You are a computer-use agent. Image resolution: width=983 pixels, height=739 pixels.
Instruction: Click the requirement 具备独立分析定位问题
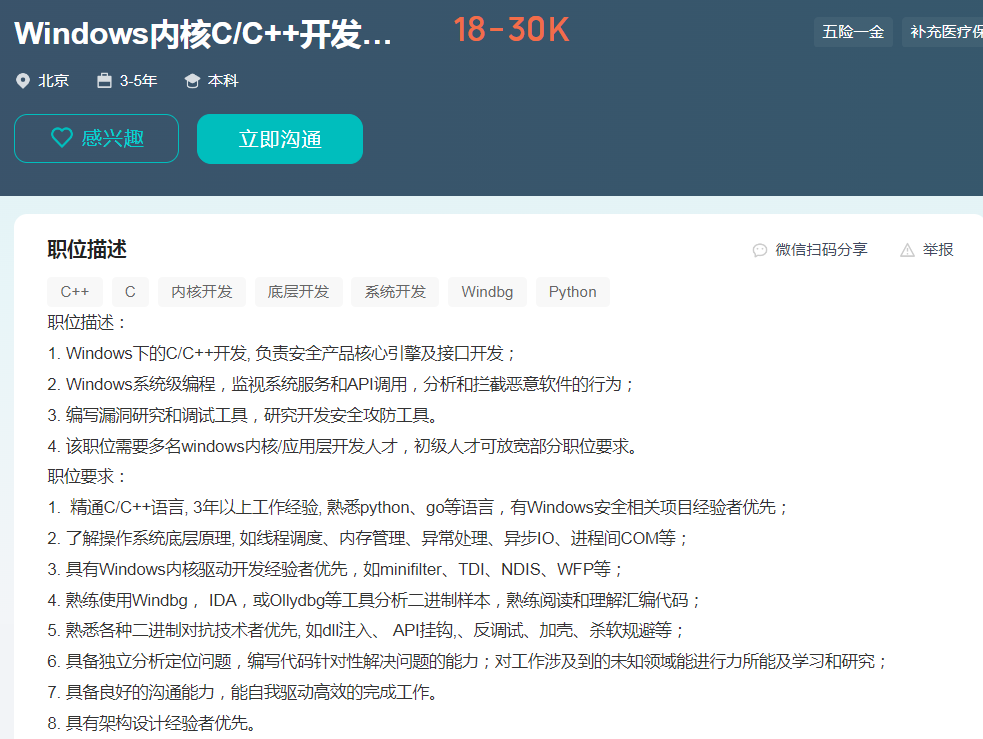click(468, 661)
